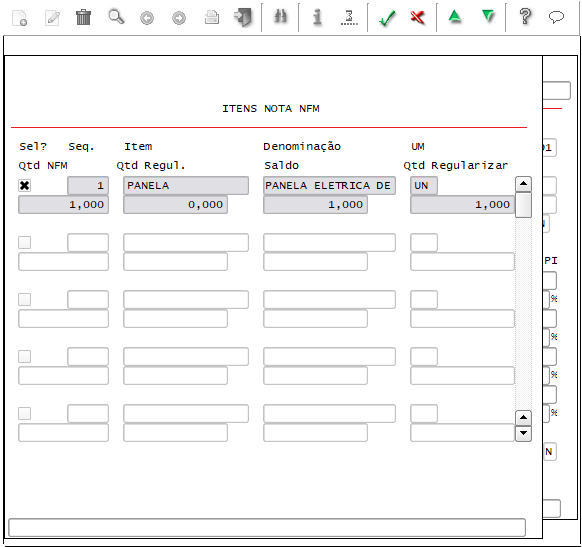The height and width of the screenshot is (547, 582).
Task: Click the binoculars find icon
Action: 280,17
